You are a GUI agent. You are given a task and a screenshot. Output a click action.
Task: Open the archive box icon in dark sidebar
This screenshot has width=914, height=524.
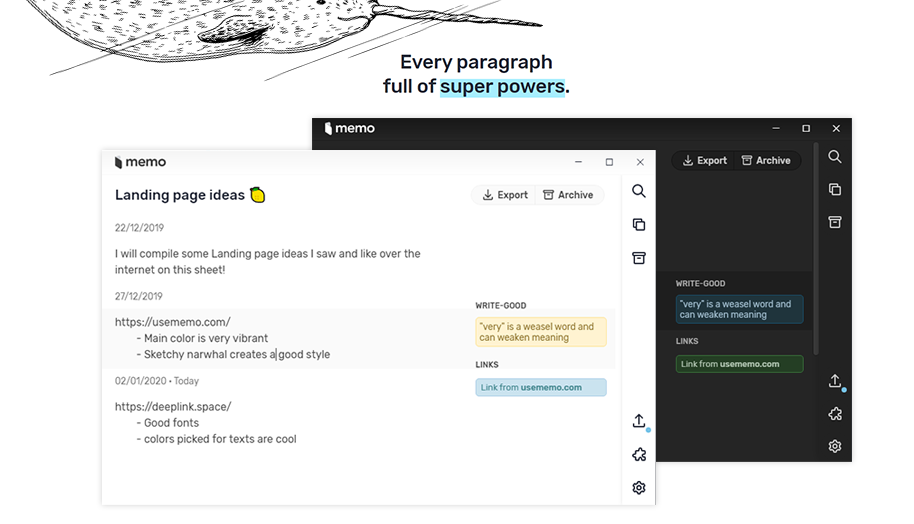[835, 222]
